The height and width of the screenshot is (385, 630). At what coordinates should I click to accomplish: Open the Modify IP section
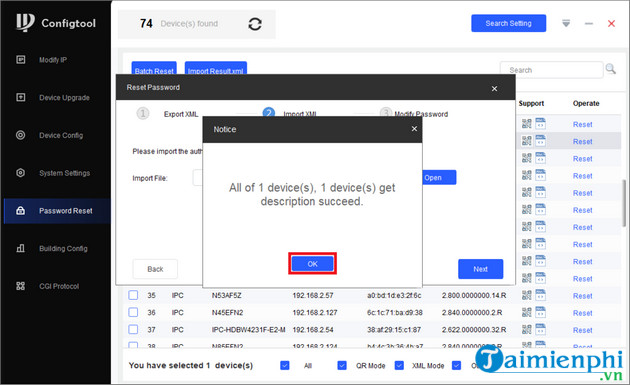tap(53, 60)
